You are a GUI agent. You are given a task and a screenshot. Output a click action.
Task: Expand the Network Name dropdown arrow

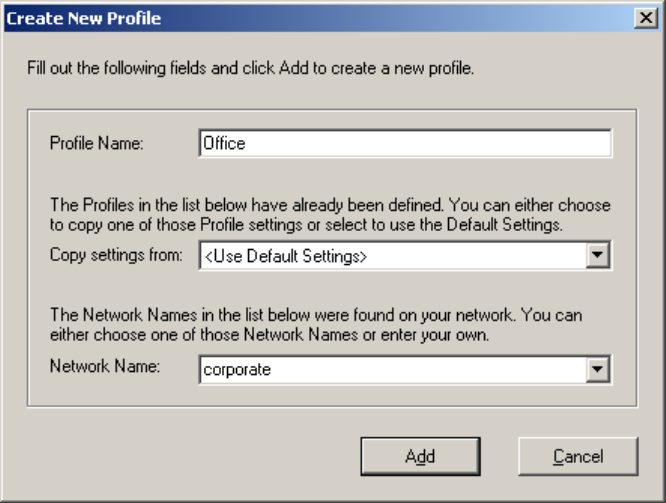(x=597, y=369)
